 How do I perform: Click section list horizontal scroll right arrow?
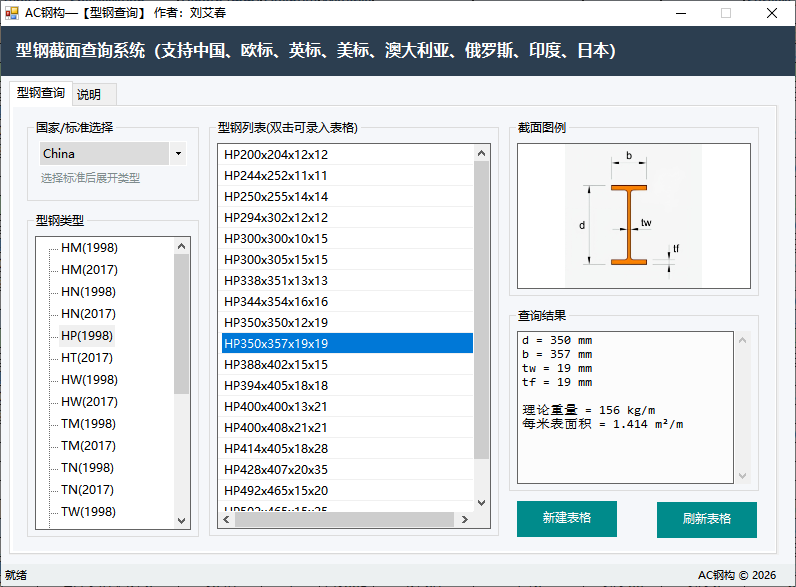(x=464, y=519)
